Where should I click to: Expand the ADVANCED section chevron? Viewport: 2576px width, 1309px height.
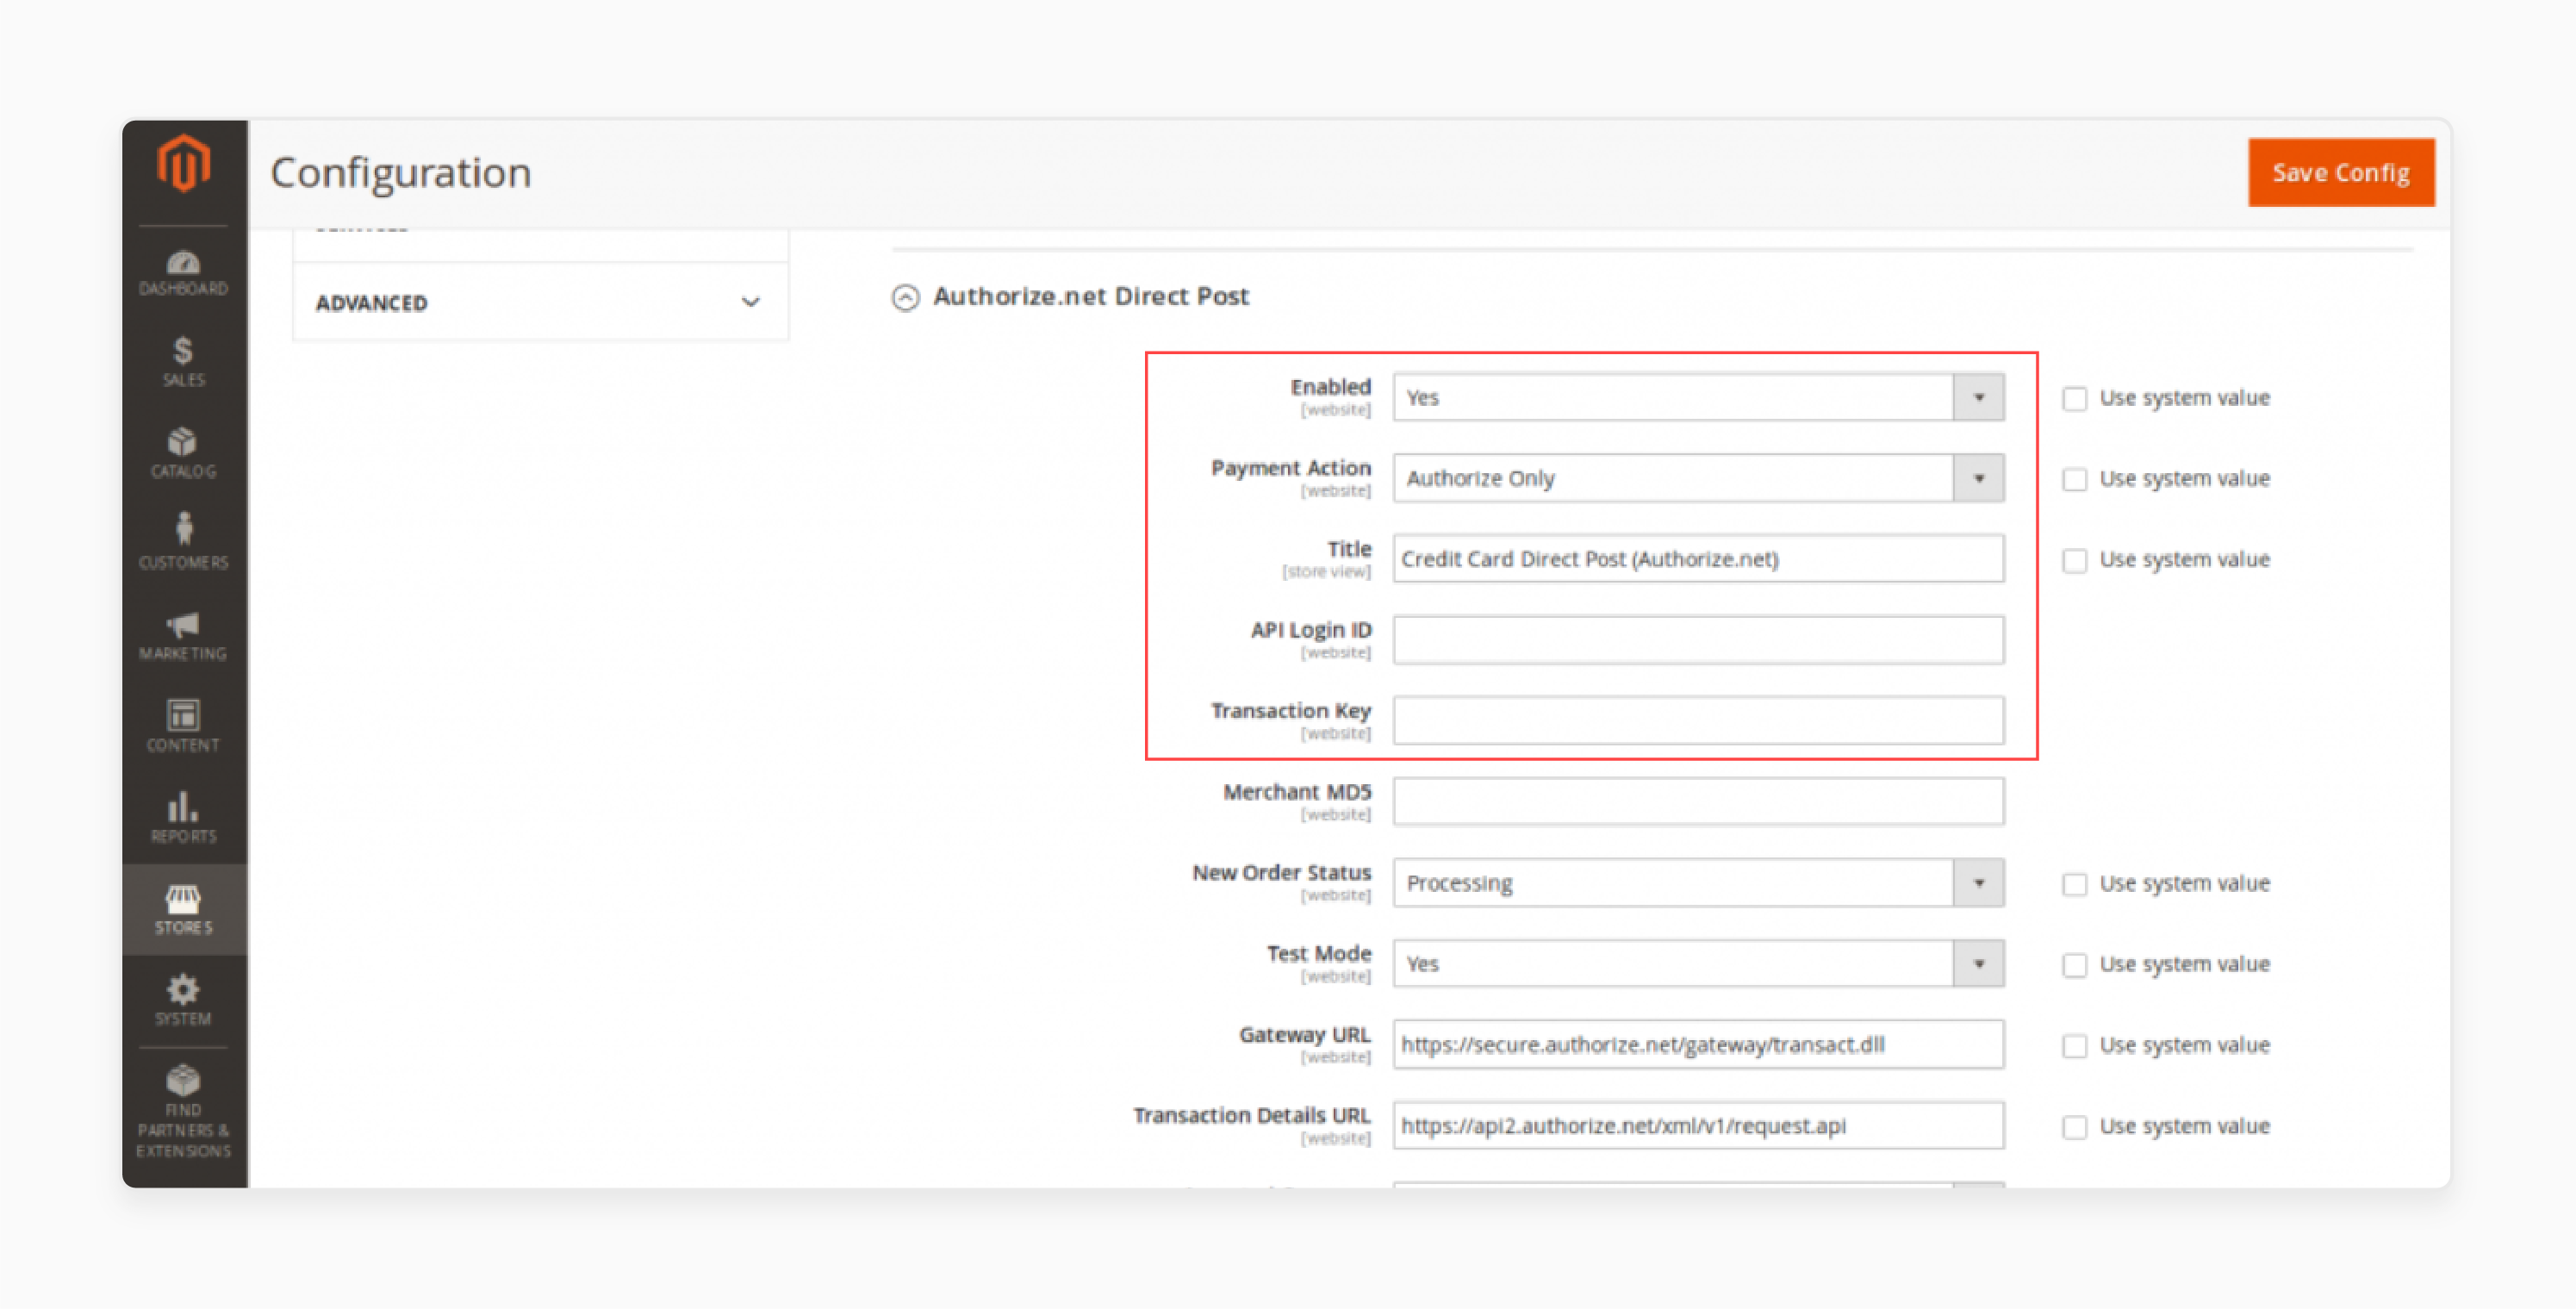click(x=750, y=302)
